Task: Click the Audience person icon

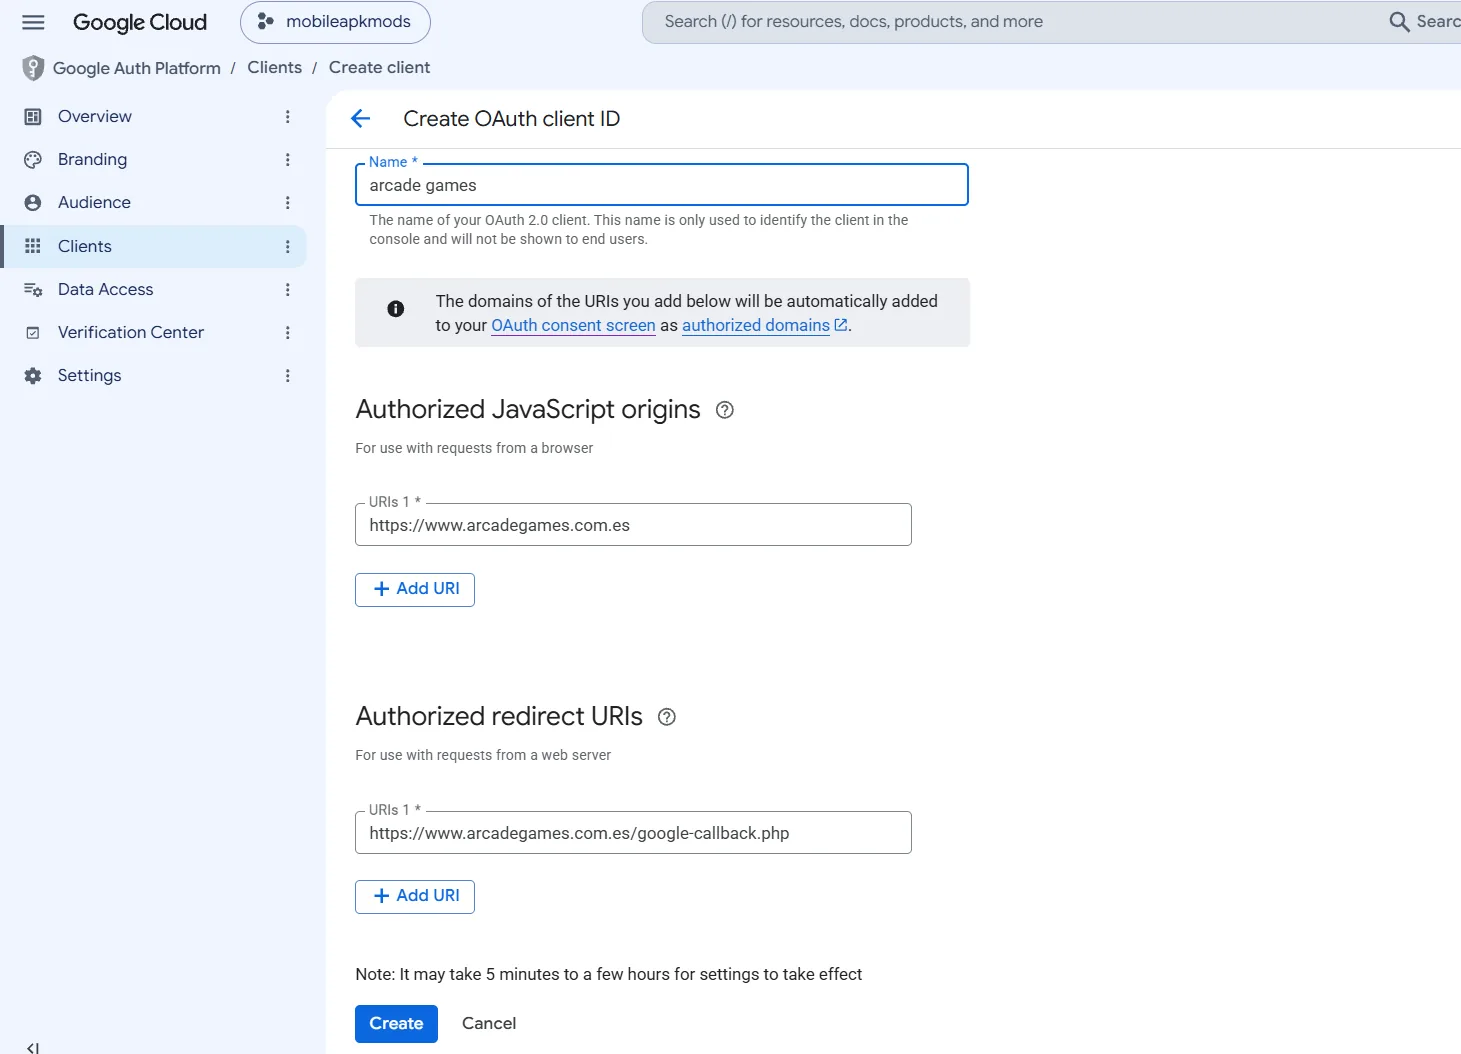Action: click(x=33, y=202)
